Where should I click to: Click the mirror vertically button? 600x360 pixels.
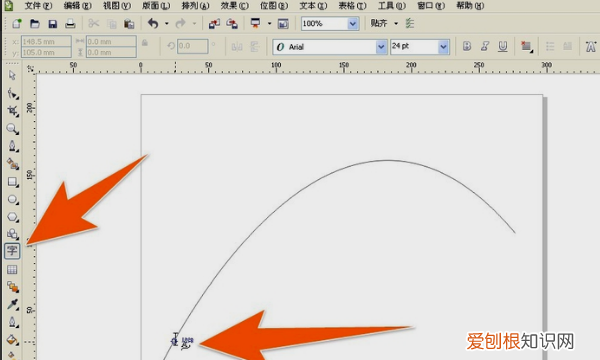[x=255, y=47]
